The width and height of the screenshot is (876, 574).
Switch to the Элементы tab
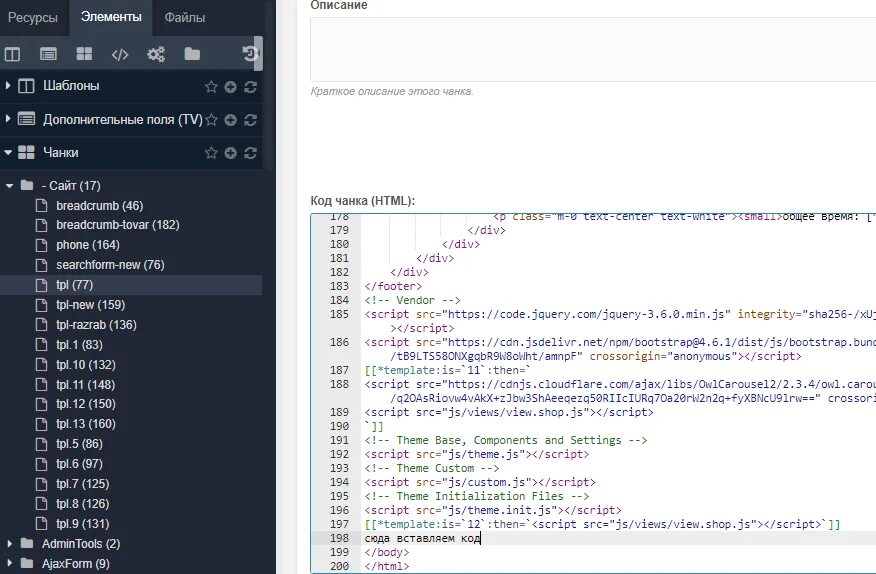111,17
